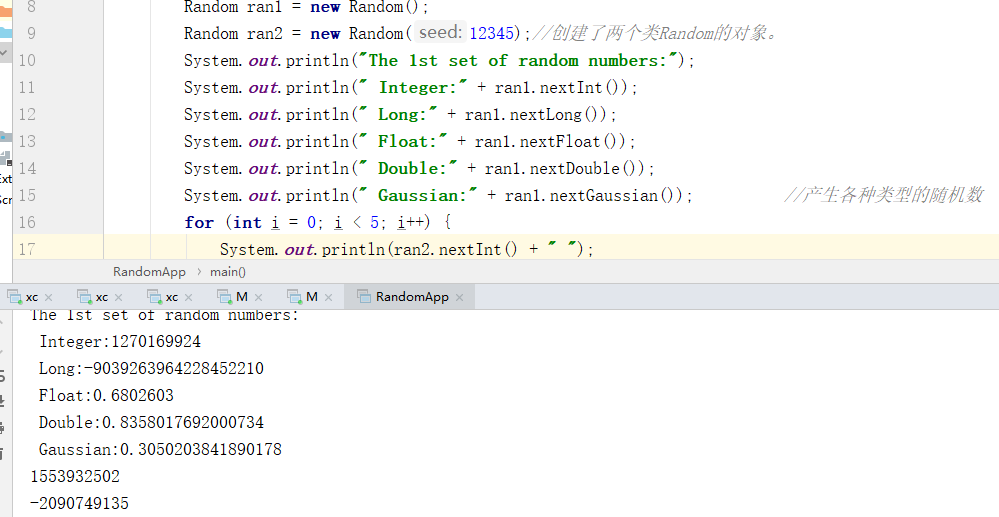Click the seed value 12345
Viewport: 999px width, 517px height.
491,33
